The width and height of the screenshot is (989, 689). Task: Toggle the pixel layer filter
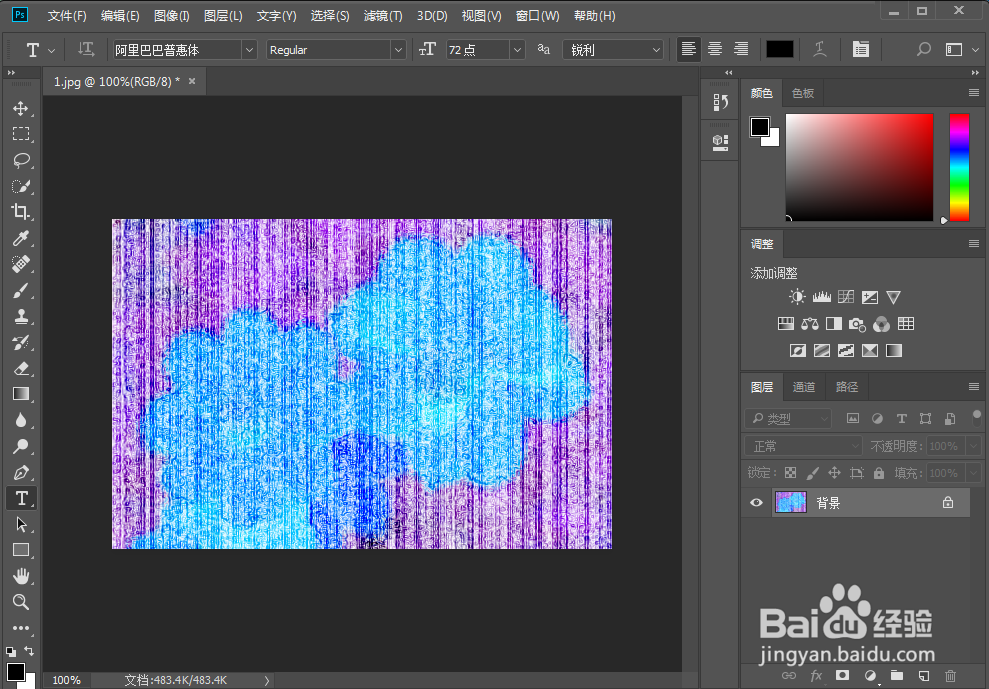coord(853,418)
